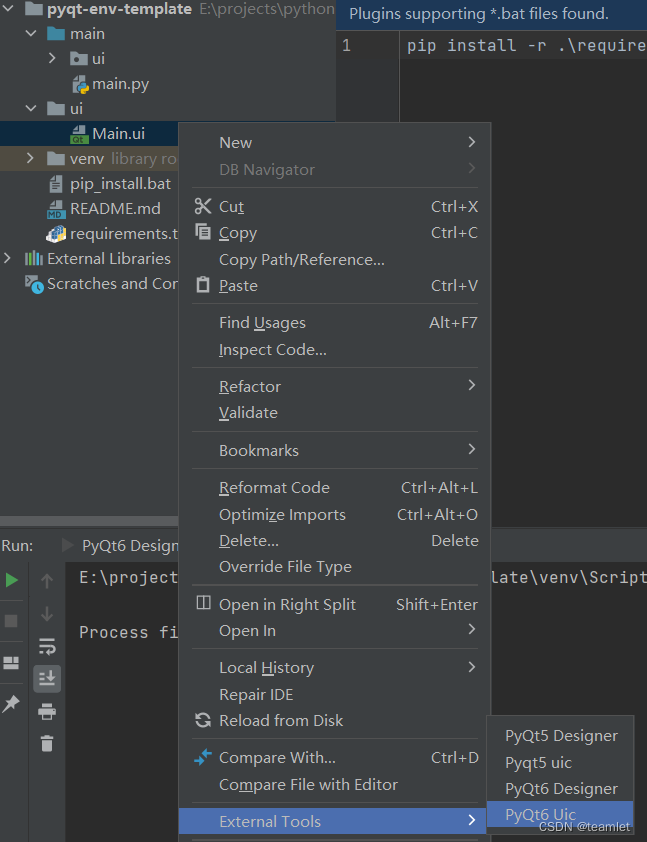Click the venv folder icon

coord(56,159)
